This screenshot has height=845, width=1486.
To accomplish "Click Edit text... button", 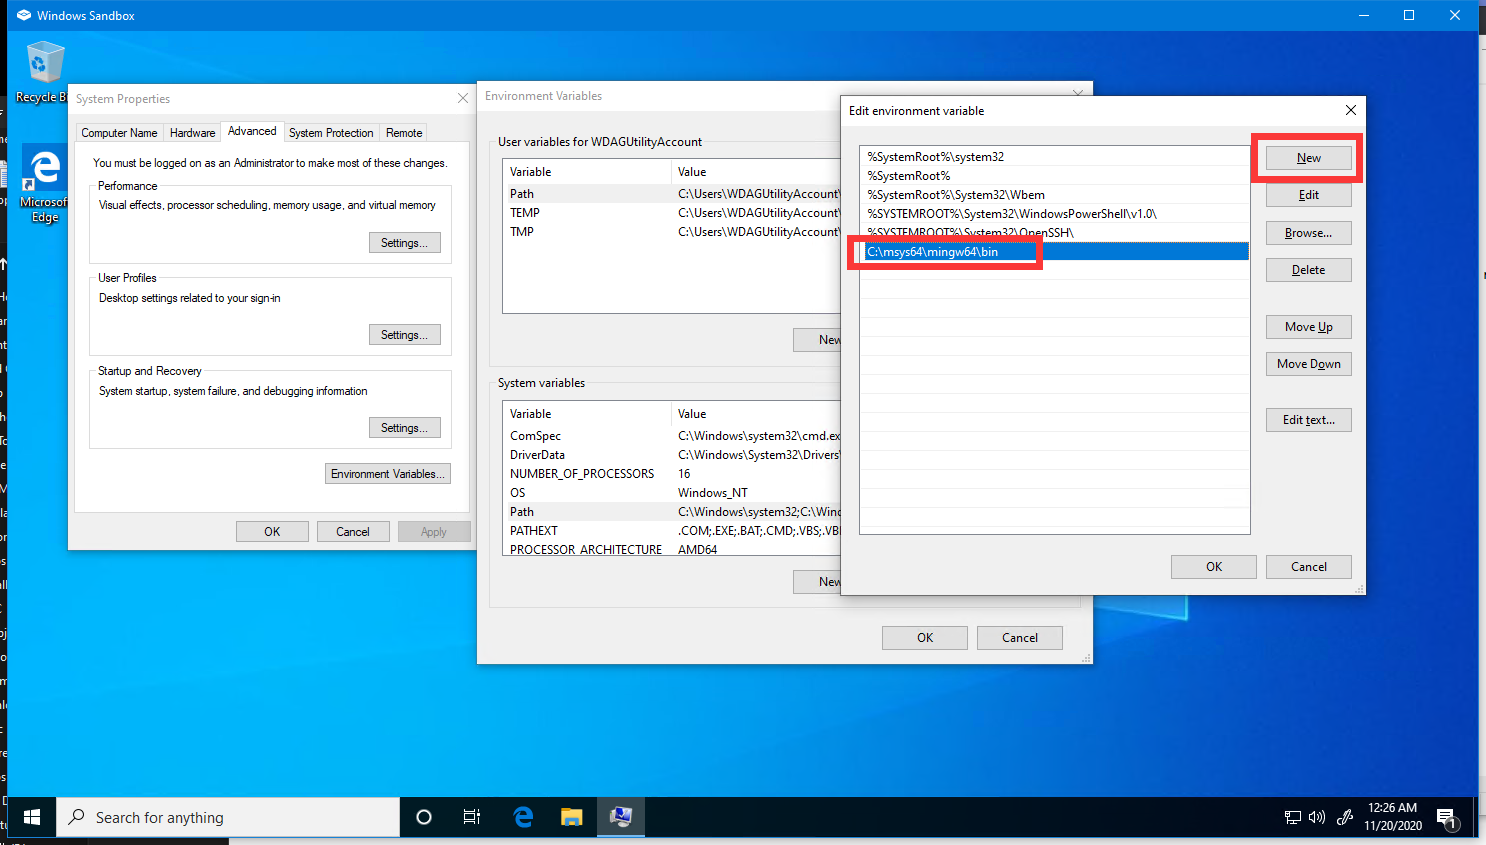I will coord(1308,420).
